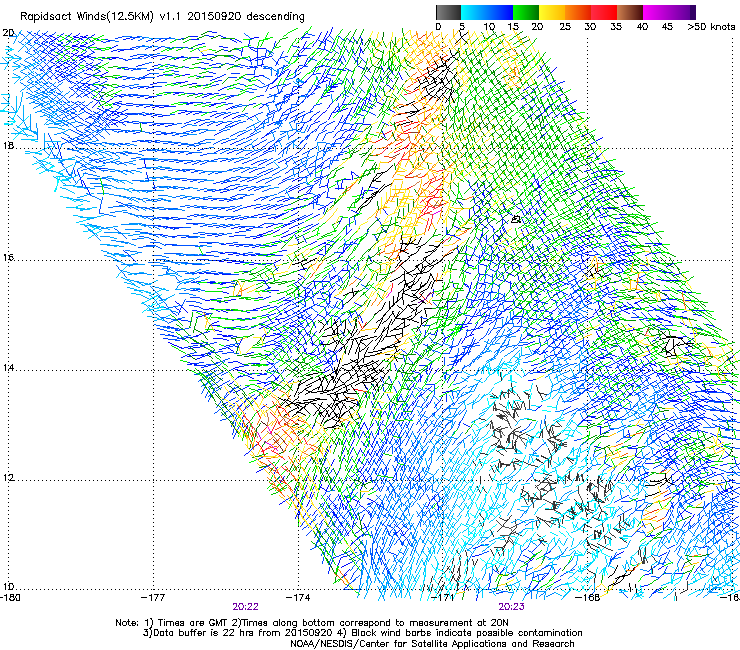Click the NOAA/NESDIS credit line
740x650 pixels.
432,644
